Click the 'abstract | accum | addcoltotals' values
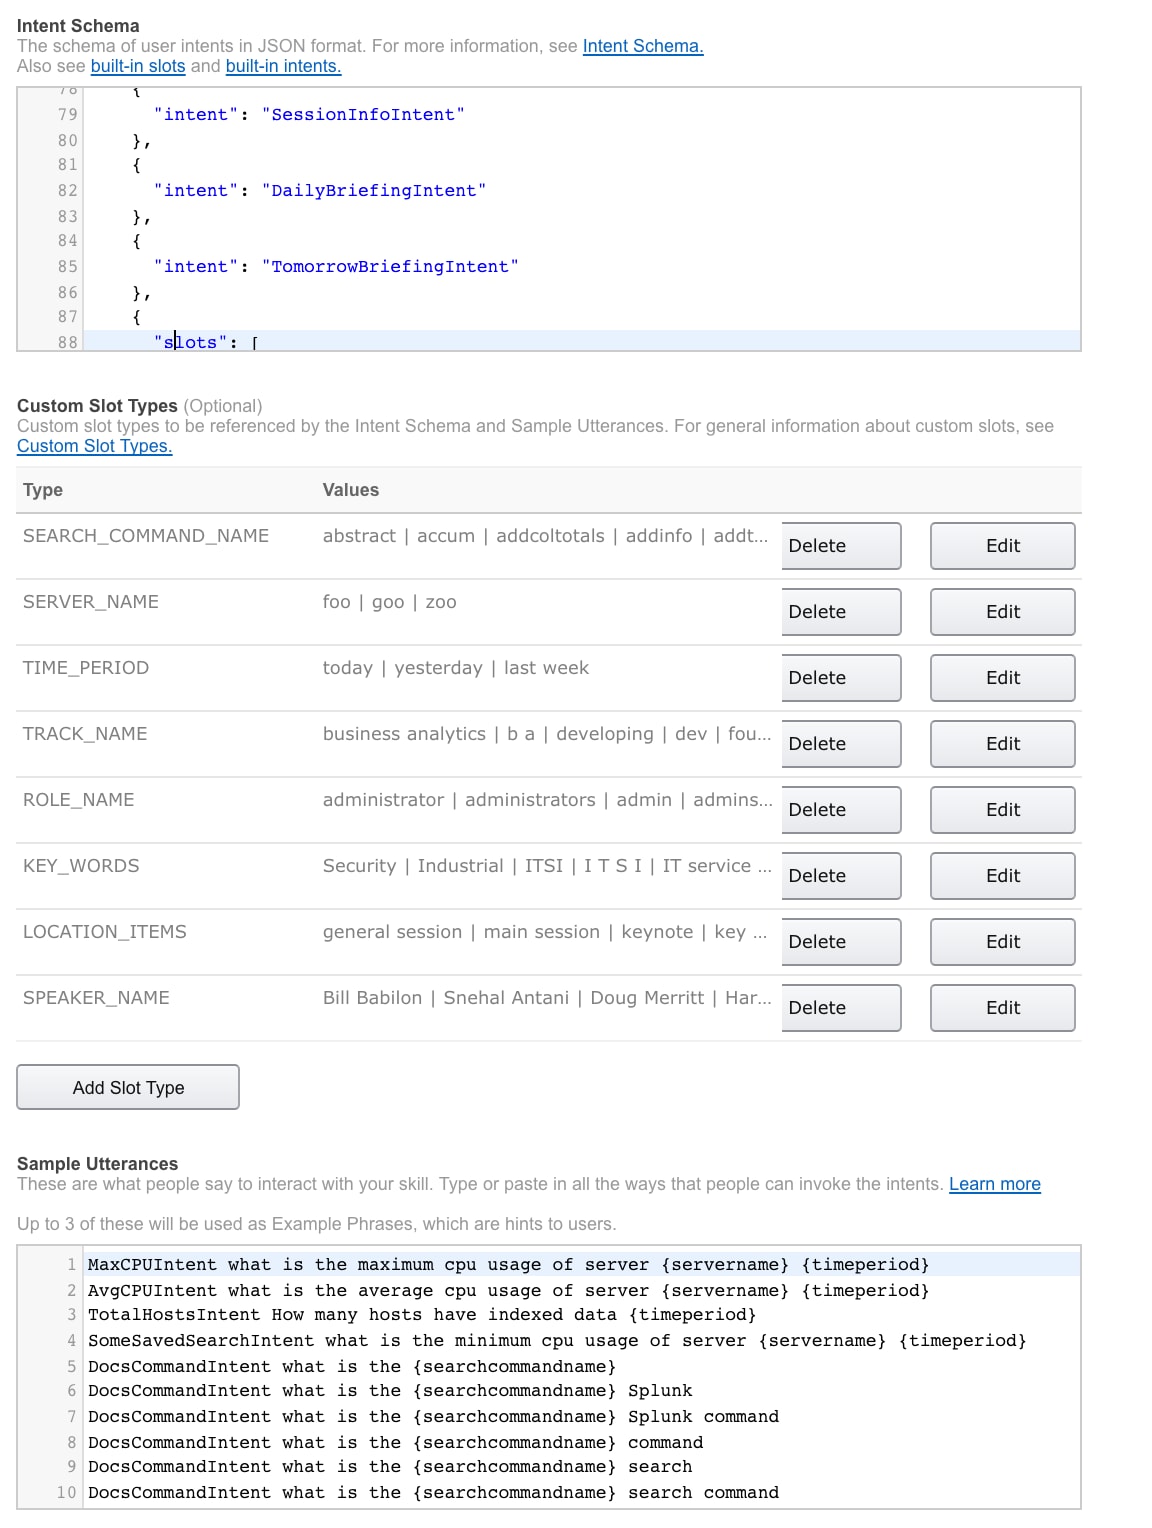 [546, 536]
